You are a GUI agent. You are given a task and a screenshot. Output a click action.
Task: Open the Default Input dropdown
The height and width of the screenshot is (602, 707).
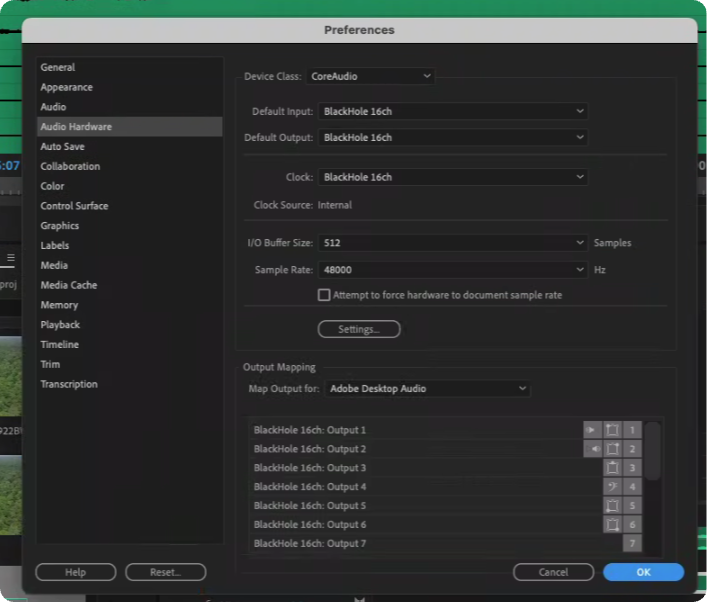453,111
